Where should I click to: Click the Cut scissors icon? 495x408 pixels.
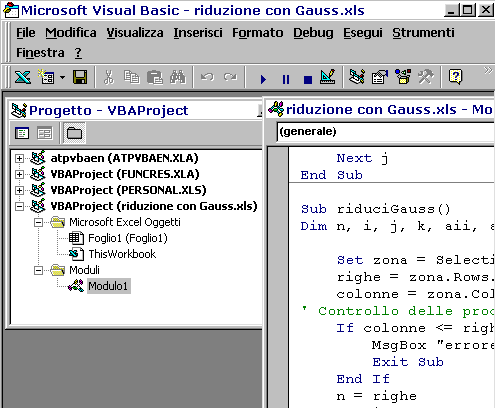click(108, 77)
